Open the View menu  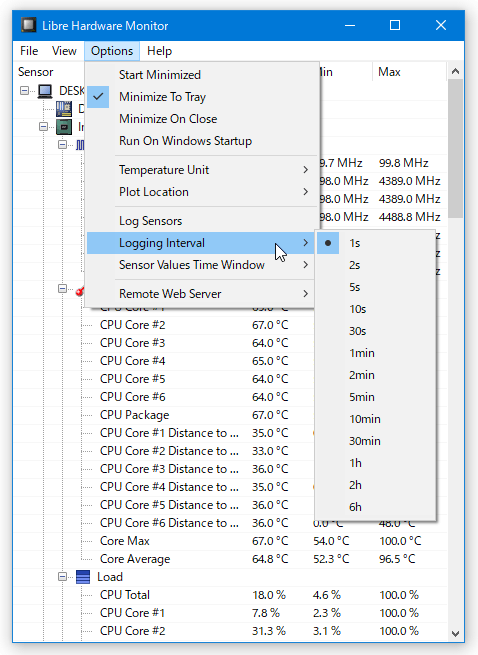pyautogui.click(x=64, y=51)
